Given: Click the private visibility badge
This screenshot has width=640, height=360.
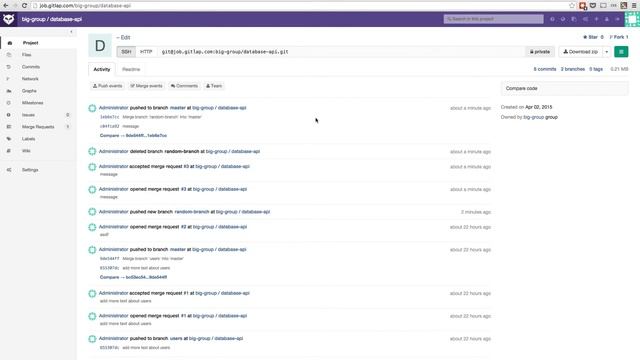Looking at the screenshot, I should pos(540,52).
